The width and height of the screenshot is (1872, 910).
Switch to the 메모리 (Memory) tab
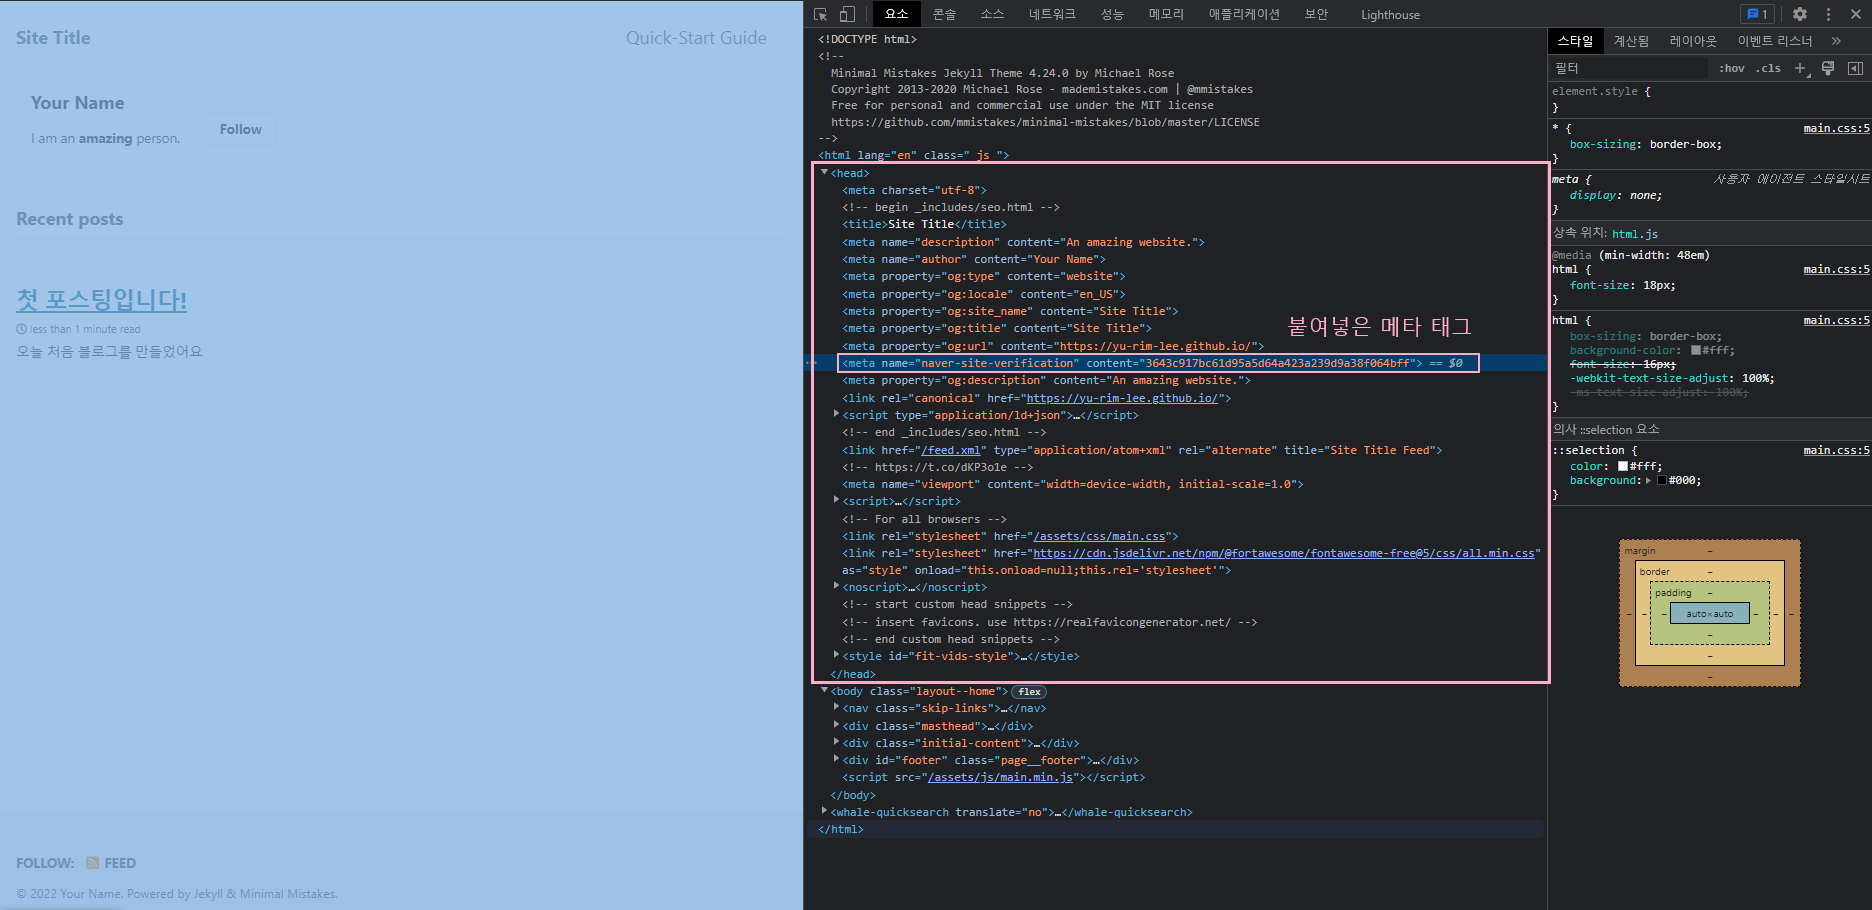pyautogui.click(x=1166, y=14)
